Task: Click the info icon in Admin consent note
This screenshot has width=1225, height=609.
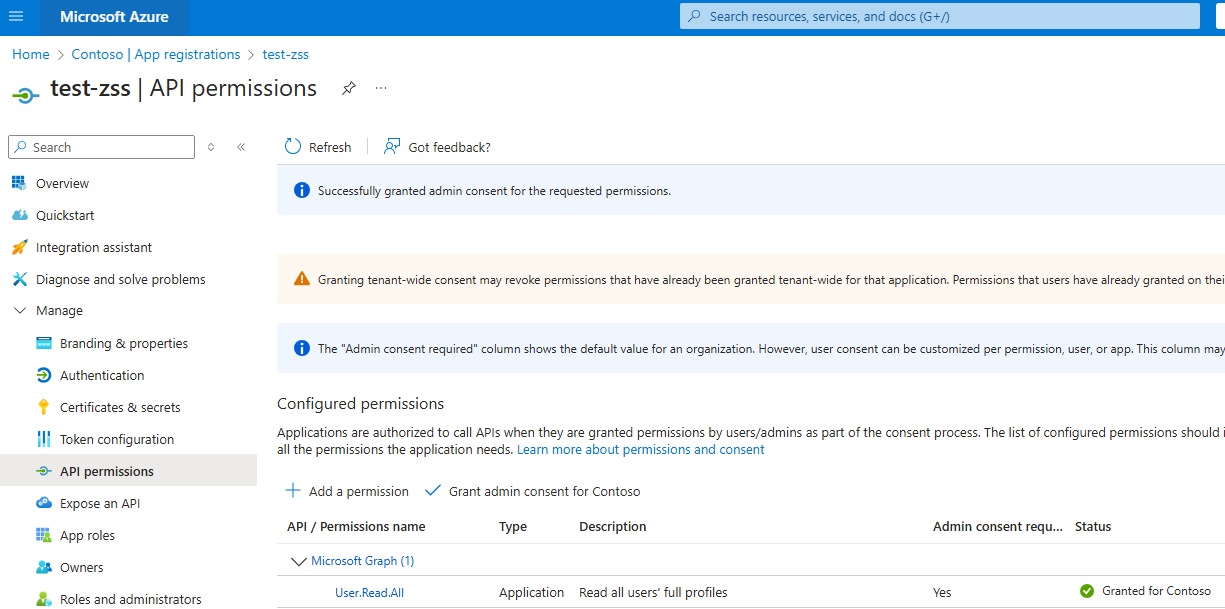Action: 301,348
